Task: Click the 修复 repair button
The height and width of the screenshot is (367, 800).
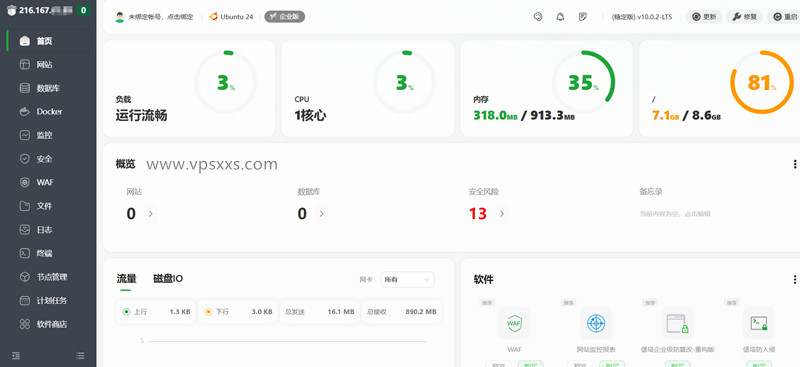Action: [x=744, y=17]
